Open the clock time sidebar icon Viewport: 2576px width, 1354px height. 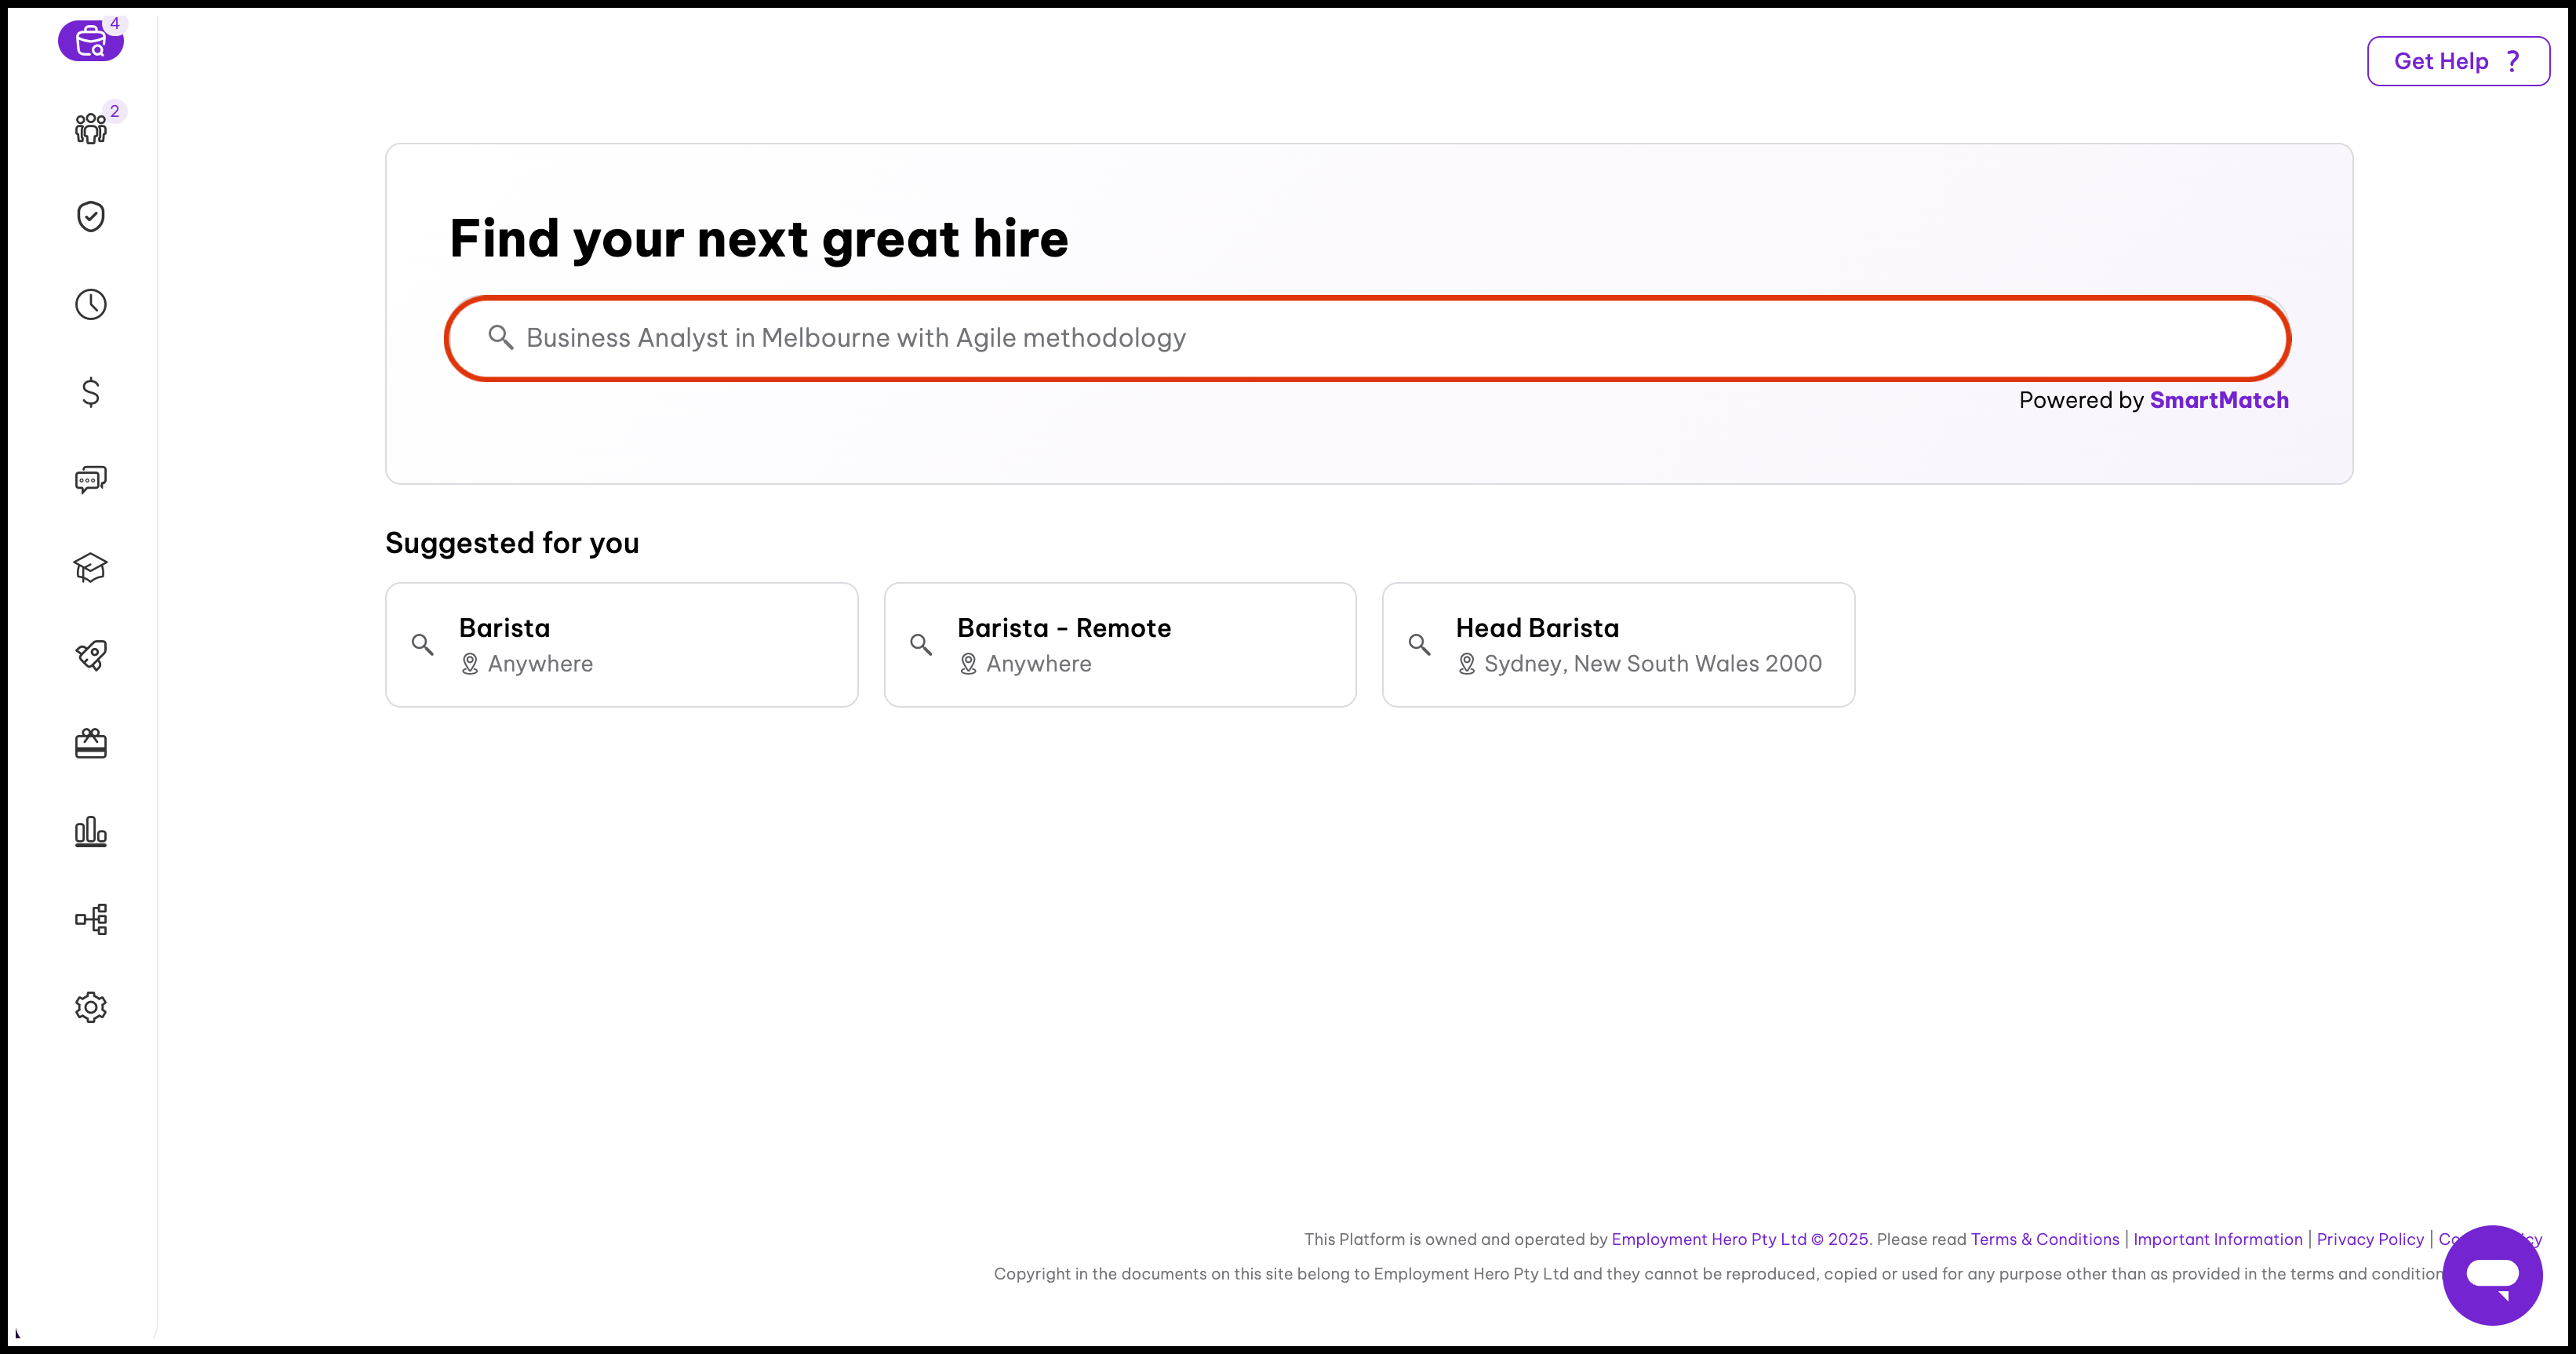90,304
